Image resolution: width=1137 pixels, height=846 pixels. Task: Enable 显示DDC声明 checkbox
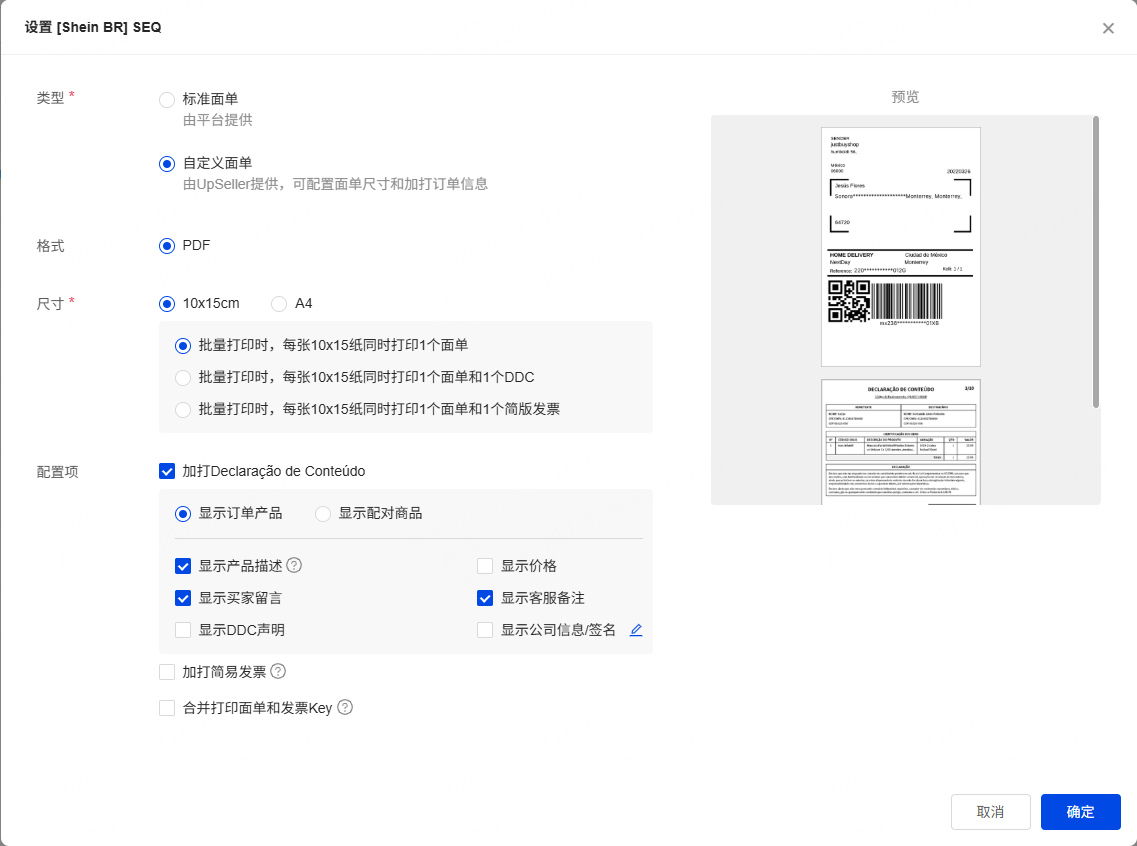point(183,630)
